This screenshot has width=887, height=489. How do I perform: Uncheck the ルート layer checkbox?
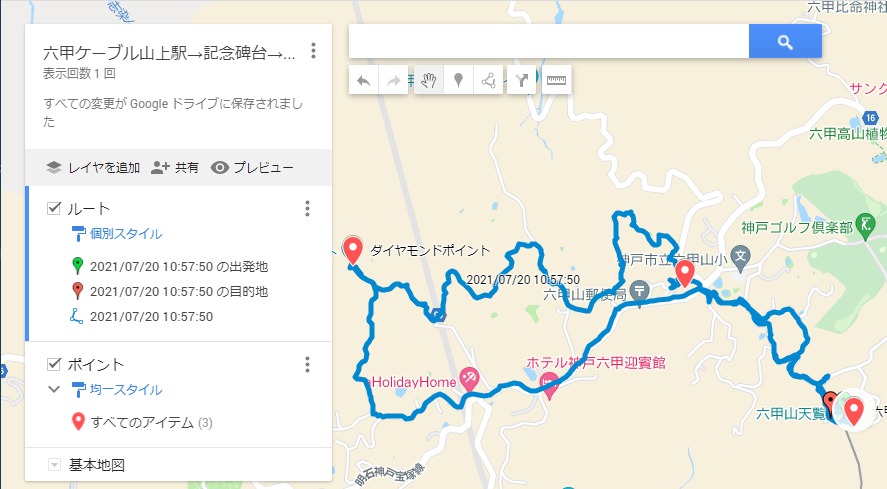54,208
